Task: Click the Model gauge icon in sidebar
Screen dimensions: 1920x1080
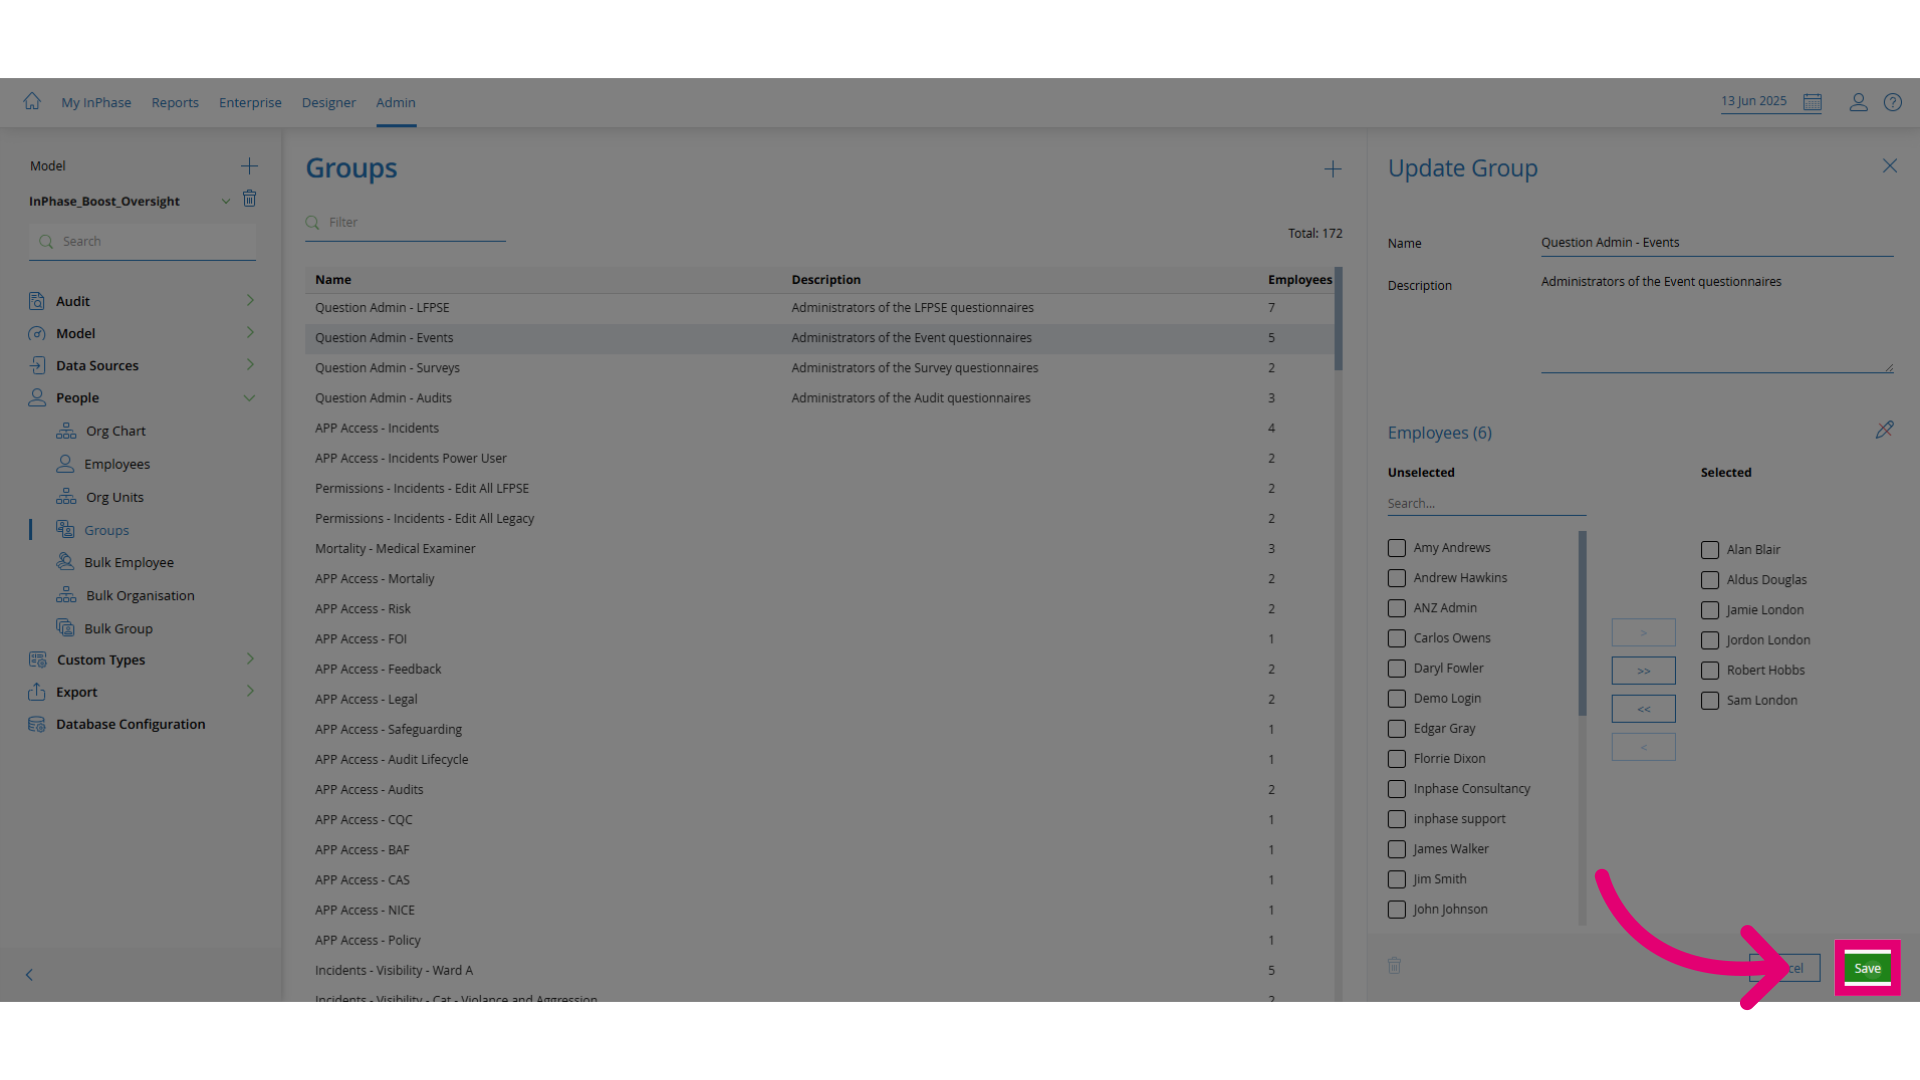Action: click(x=37, y=333)
